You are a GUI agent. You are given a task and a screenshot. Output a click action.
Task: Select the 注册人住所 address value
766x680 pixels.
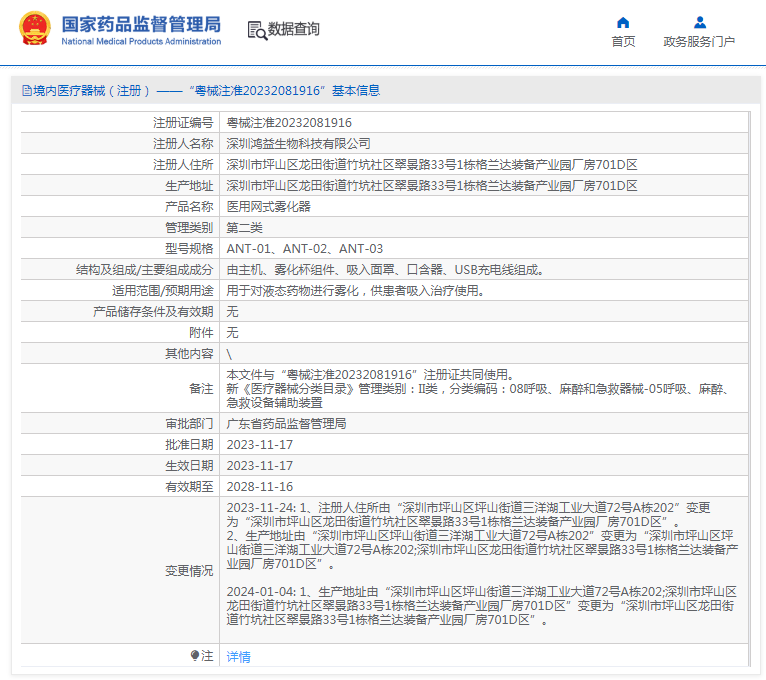pos(432,165)
